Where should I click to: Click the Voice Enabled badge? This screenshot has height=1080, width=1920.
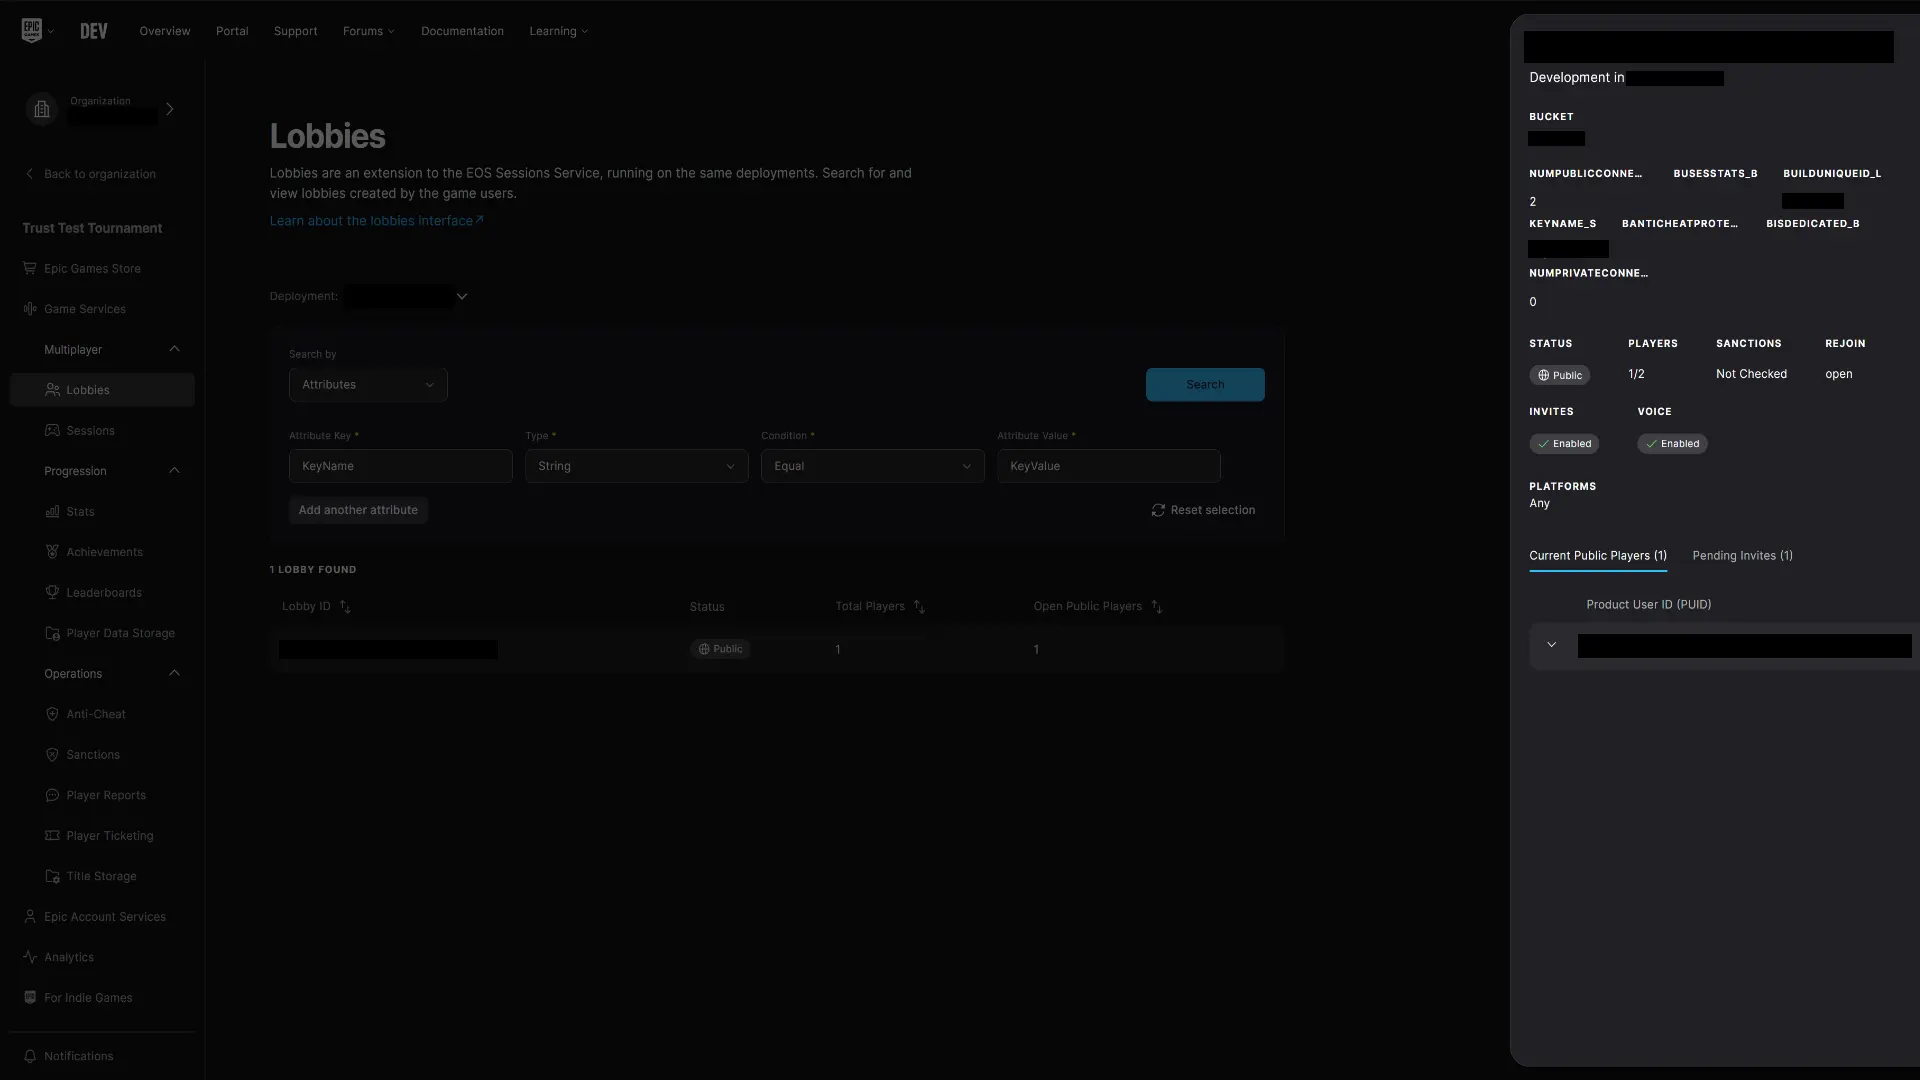point(1672,444)
